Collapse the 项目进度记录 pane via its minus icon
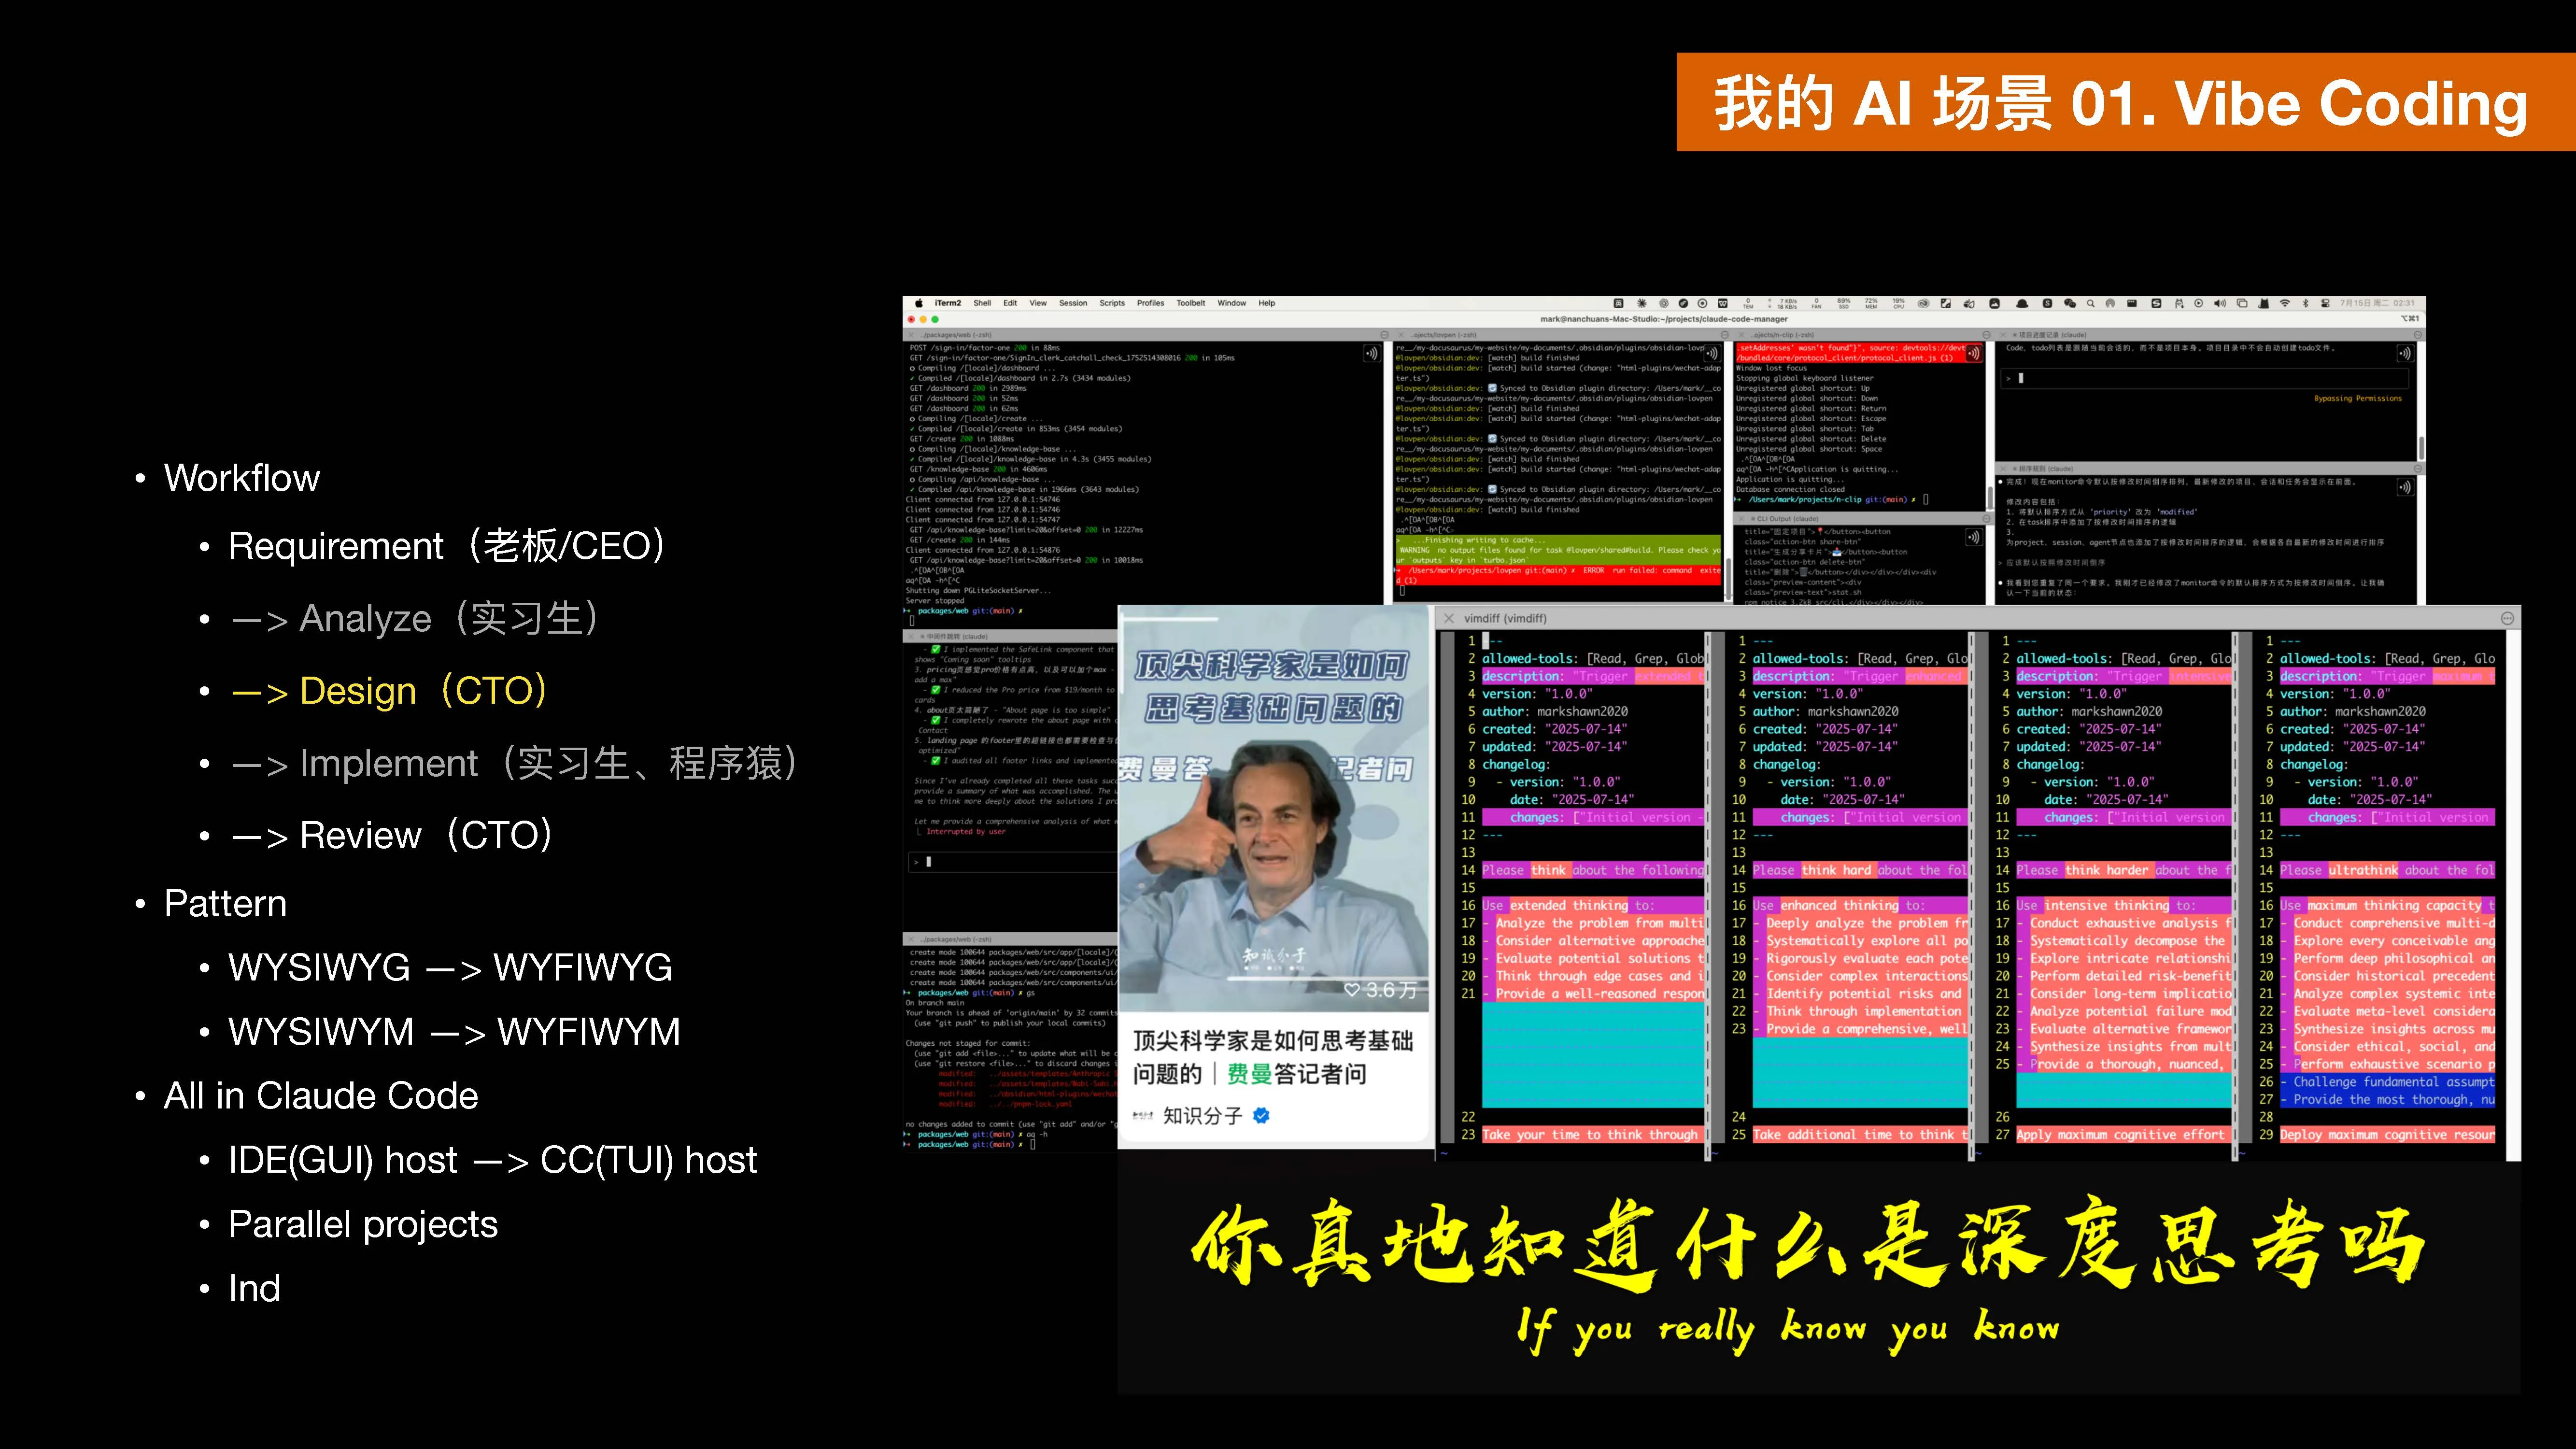Screen dimensions: 2576x1449 click(x=2418, y=335)
